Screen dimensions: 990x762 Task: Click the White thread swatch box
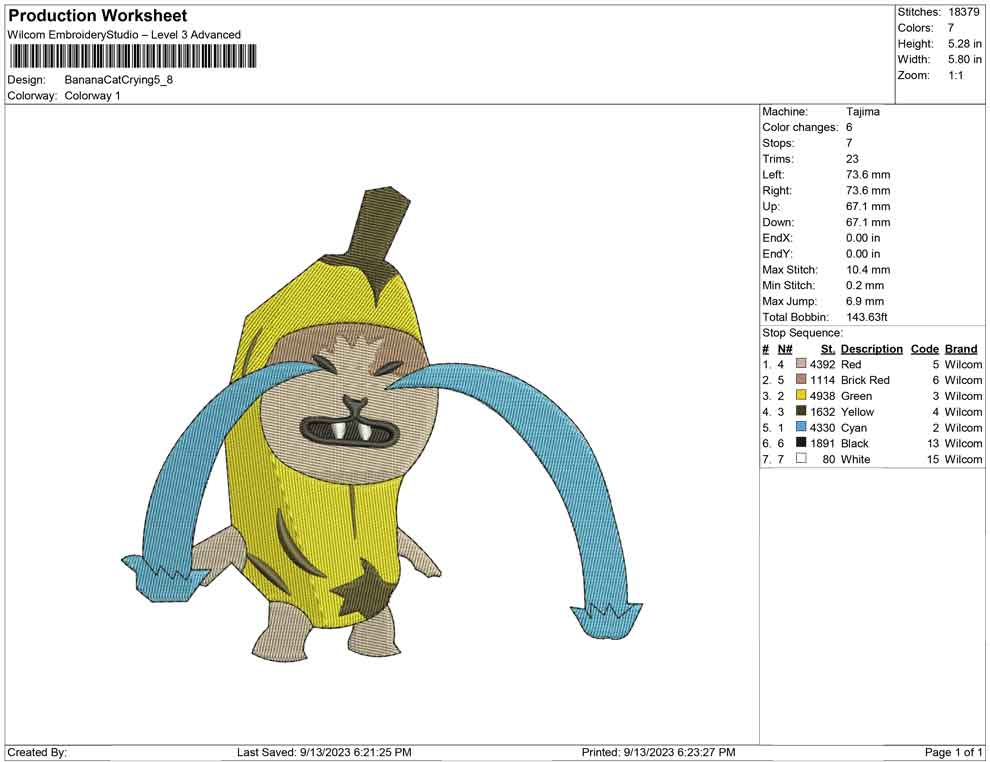coord(801,459)
